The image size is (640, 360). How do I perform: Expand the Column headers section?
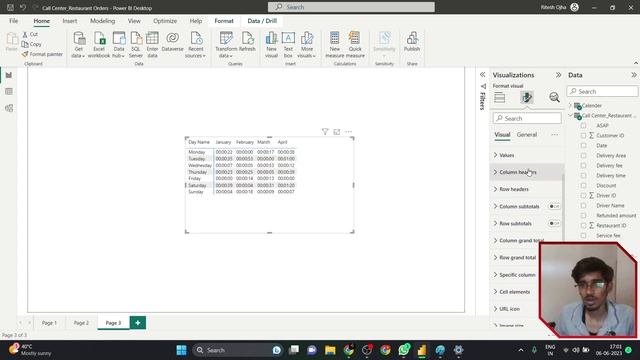[x=527, y=172]
